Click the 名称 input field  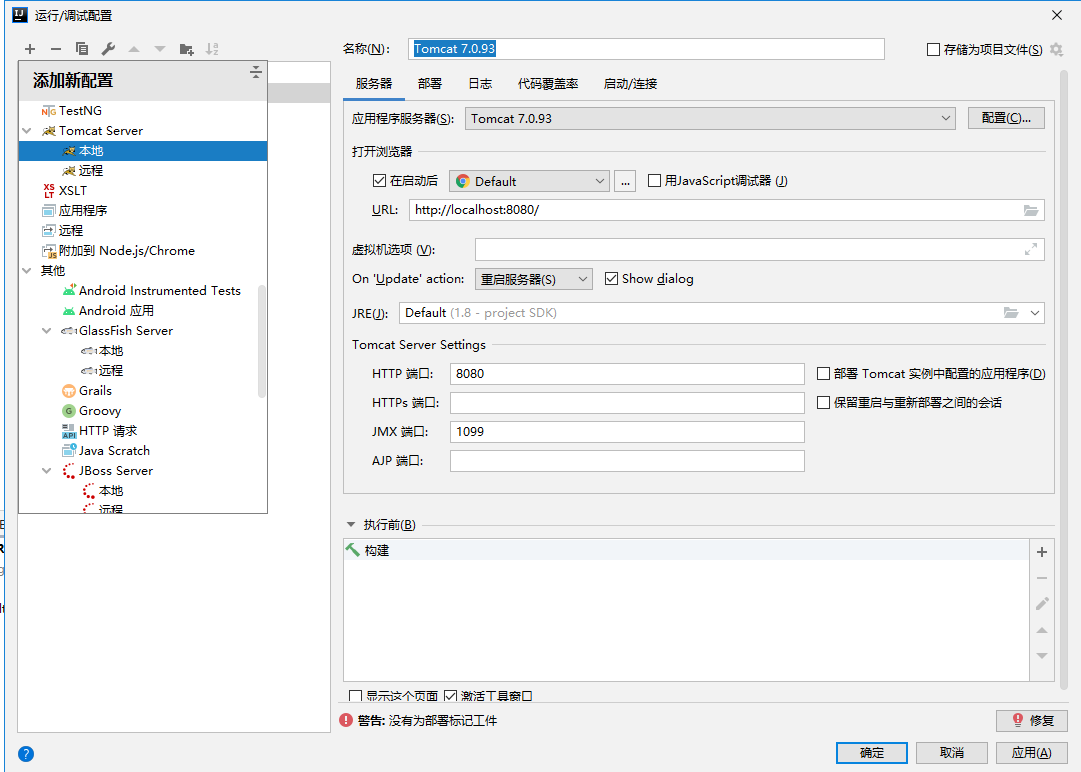pos(646,49)
